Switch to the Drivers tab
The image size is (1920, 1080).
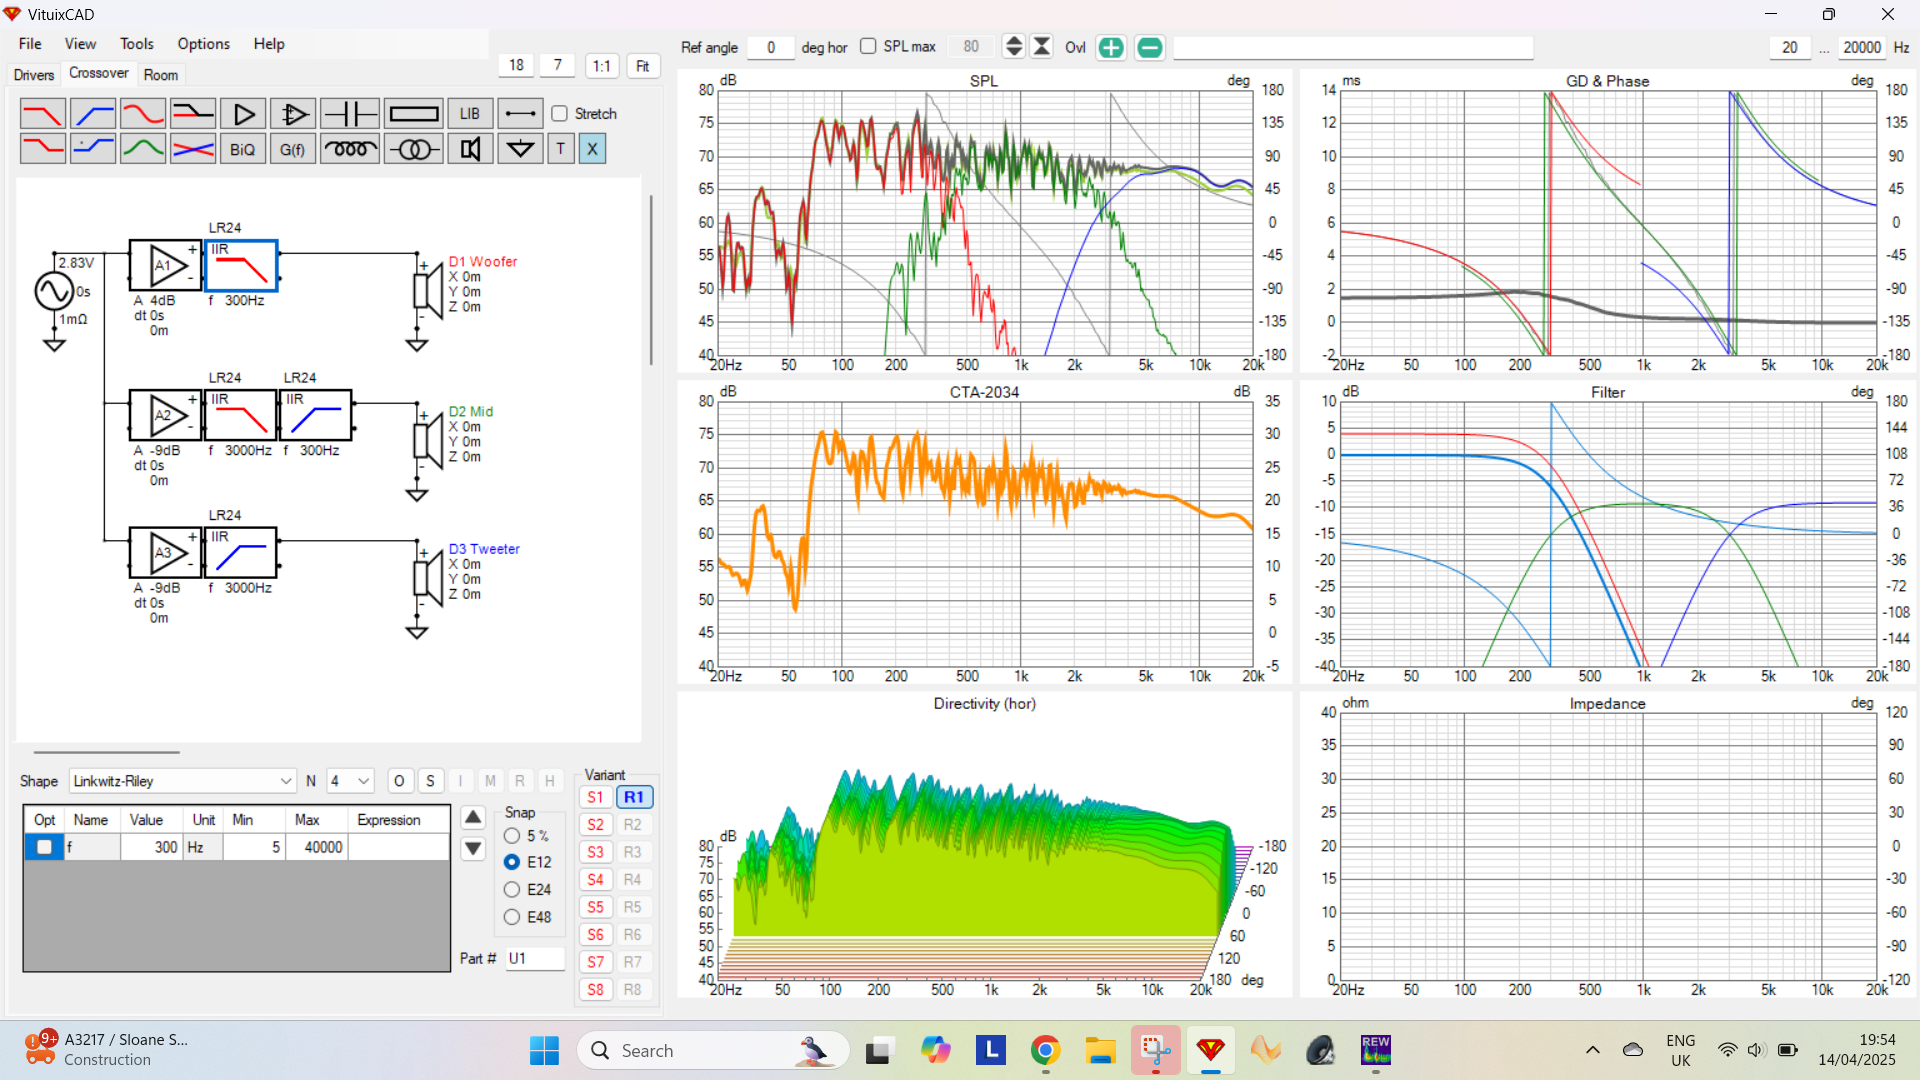[x=34, y=75]
